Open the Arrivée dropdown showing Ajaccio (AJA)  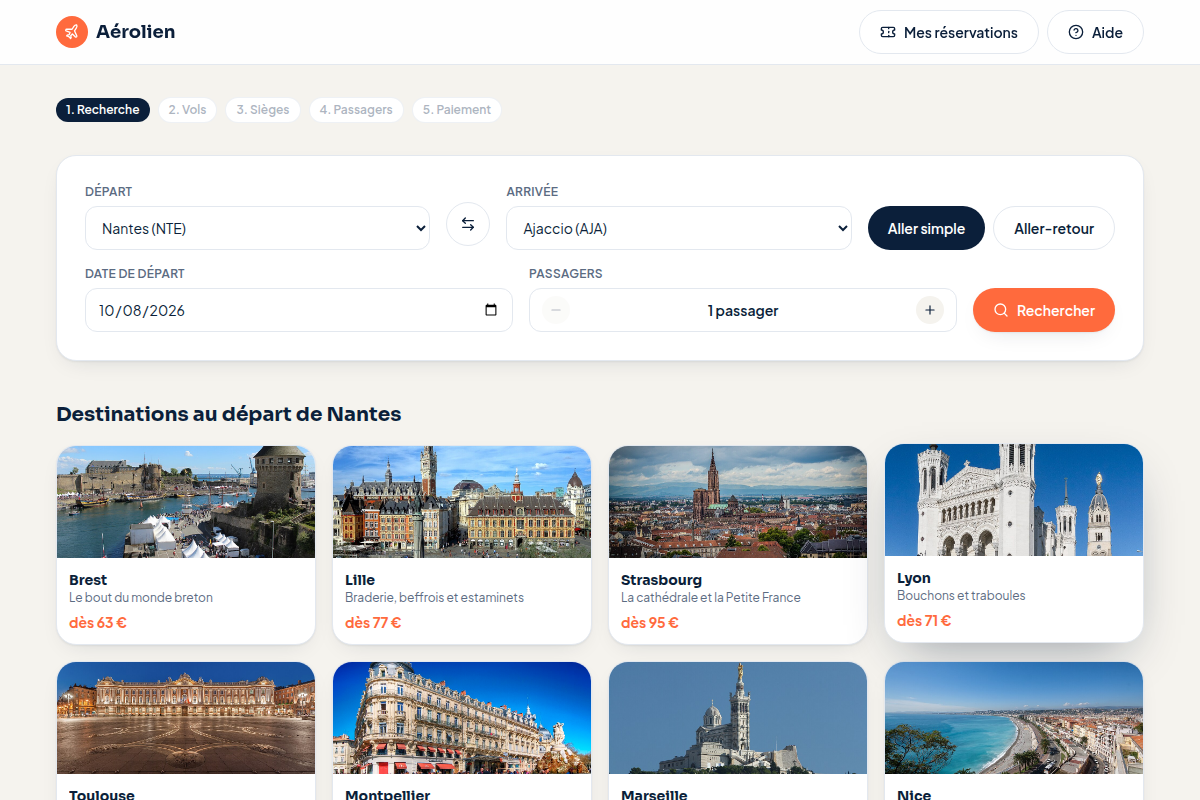coord(679,228)
